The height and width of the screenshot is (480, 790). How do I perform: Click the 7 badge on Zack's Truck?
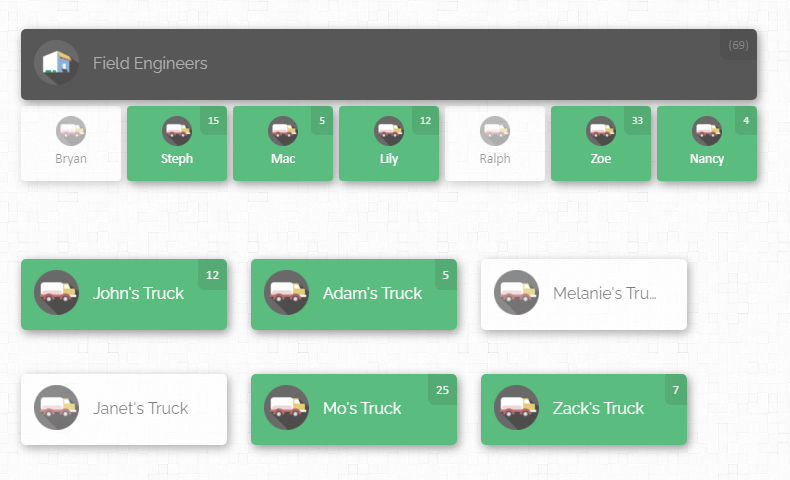pyautogui.click(x=674, y=389)
